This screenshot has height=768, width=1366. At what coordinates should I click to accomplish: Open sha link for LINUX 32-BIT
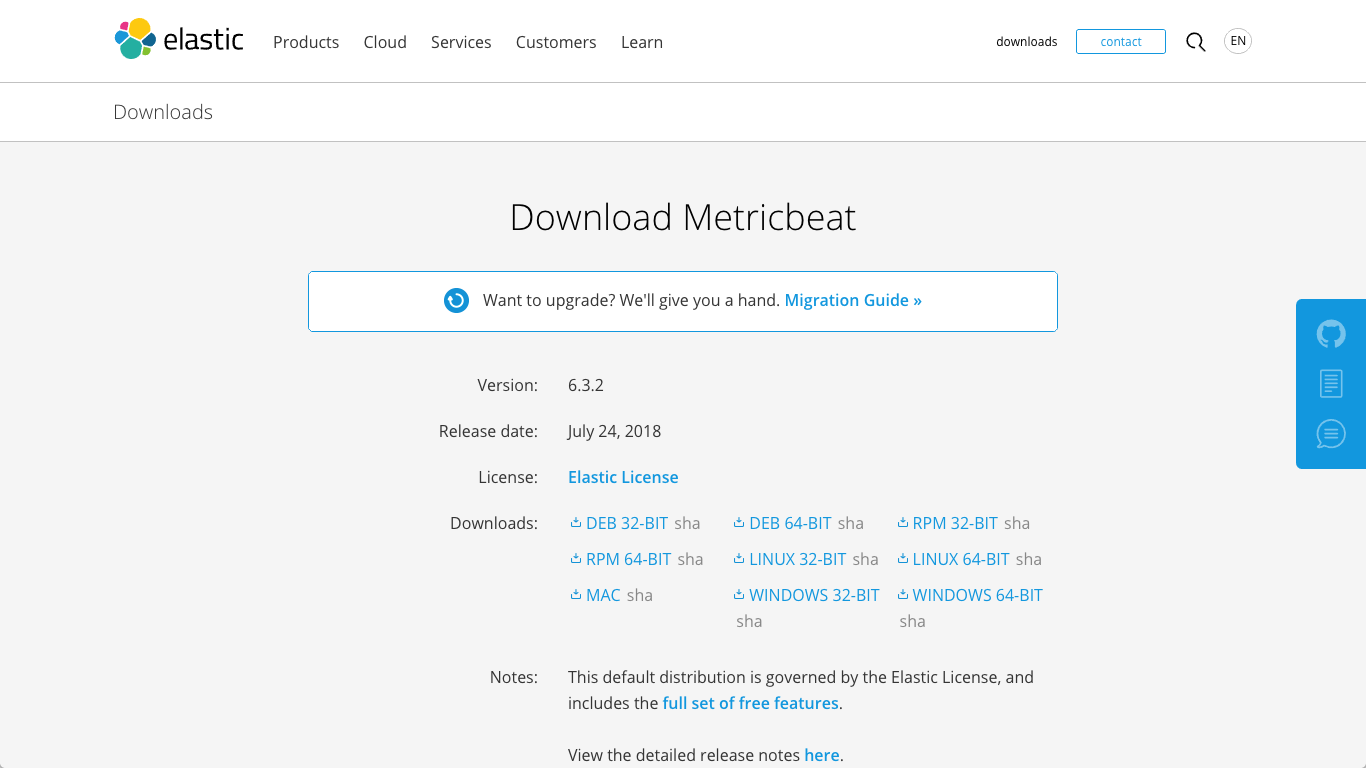click(x=866, y=559)
